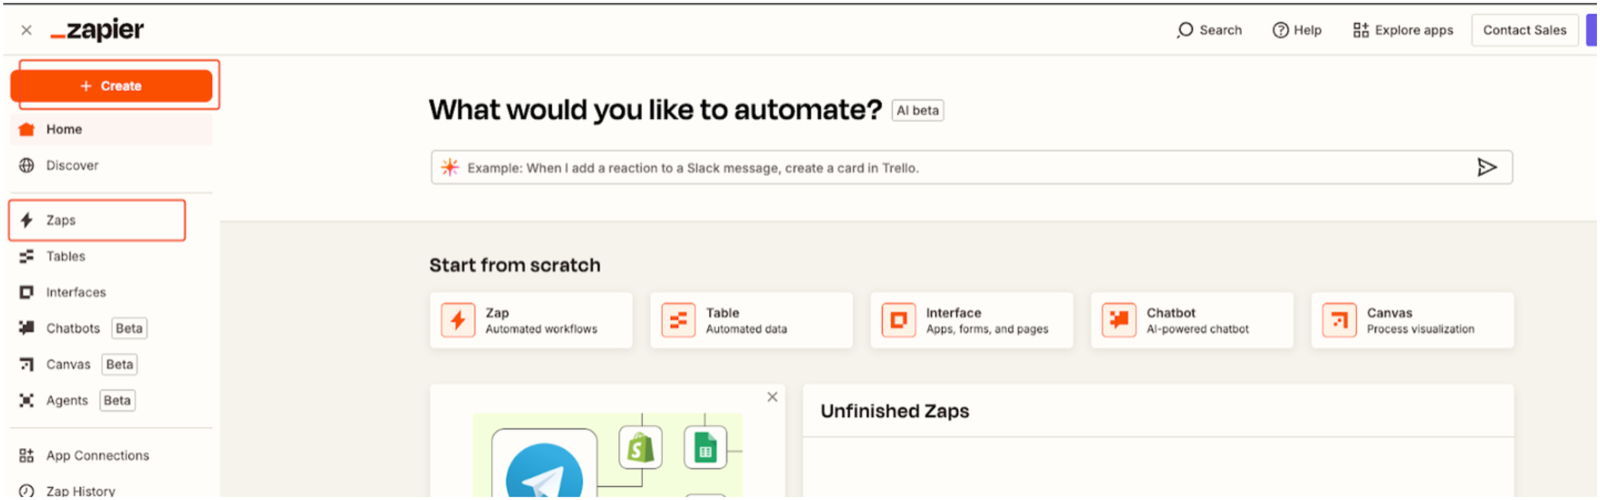Click the automation prompt input field

click(971, 167)
